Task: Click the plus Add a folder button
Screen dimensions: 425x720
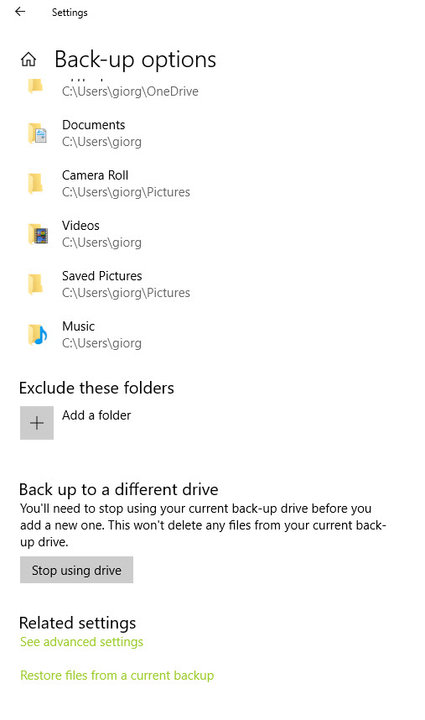Action: 37,423
